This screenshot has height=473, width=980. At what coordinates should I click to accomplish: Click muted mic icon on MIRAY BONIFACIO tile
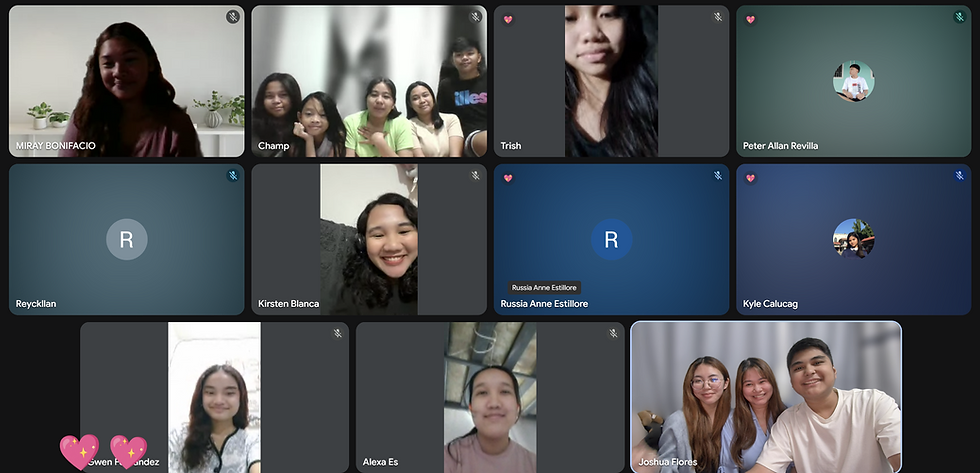tap(233, 17)
